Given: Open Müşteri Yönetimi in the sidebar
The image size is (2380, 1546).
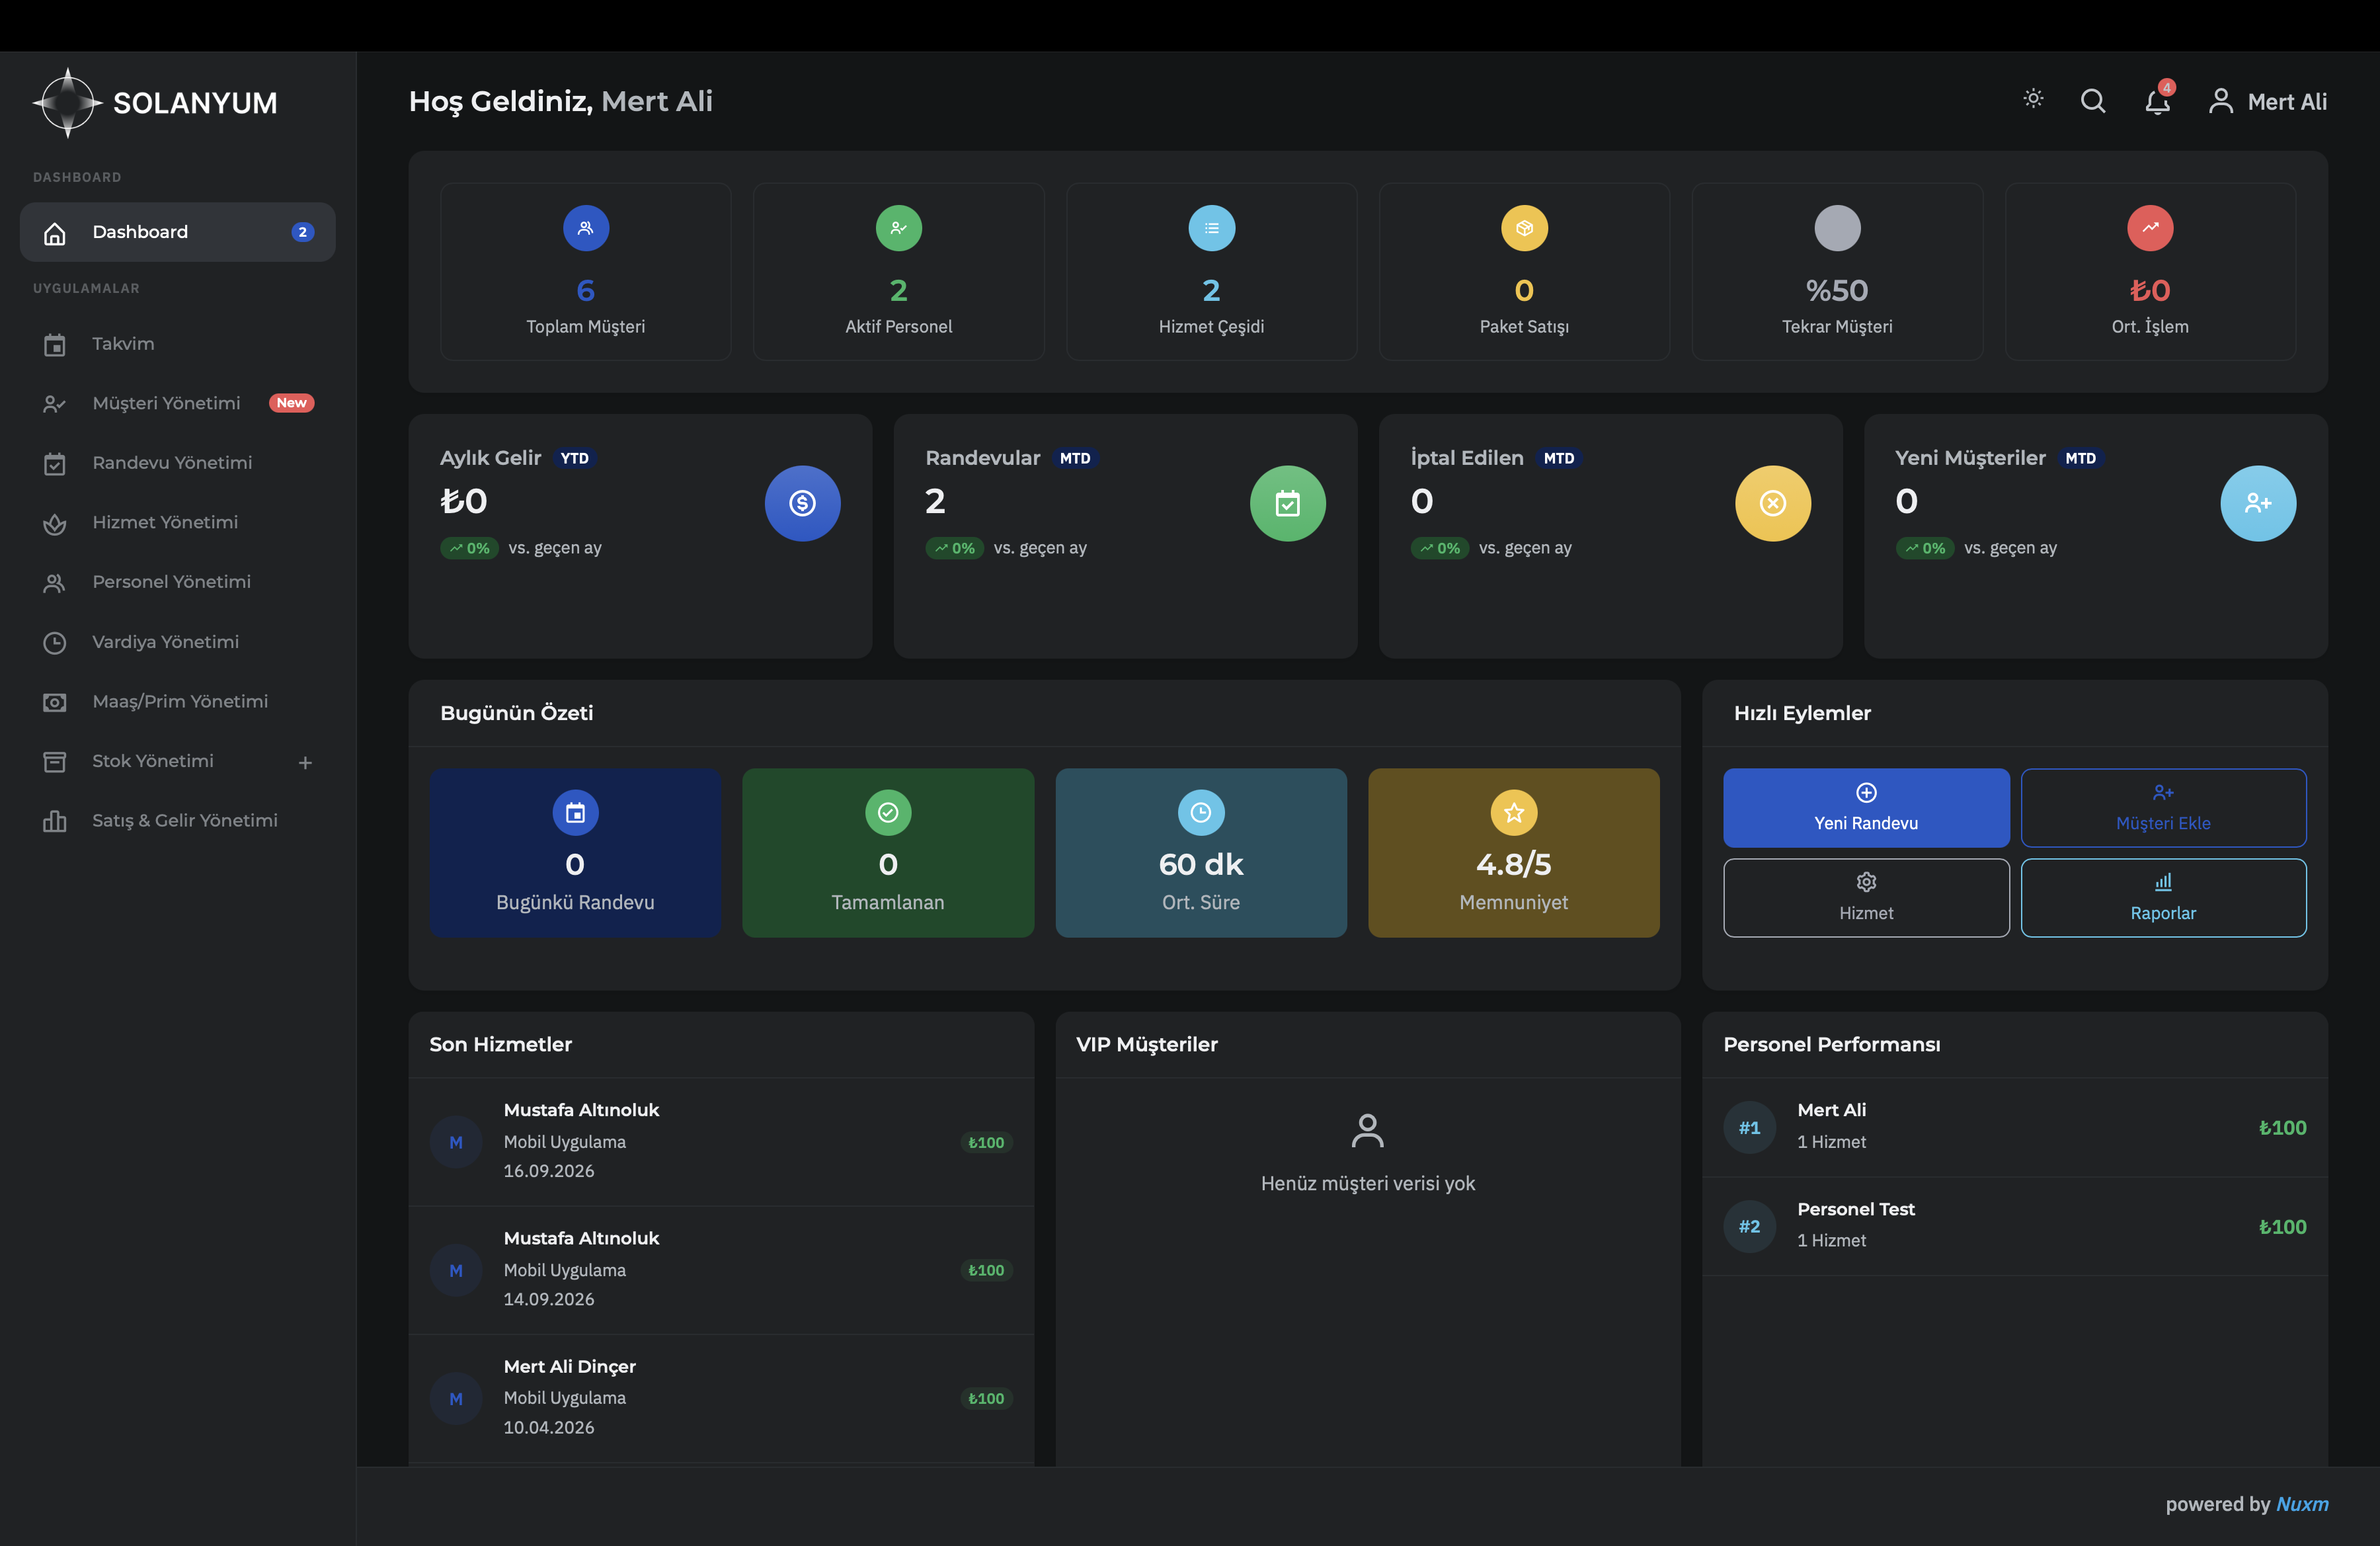Looking at the screenshot, I should (x=178, y=403).
